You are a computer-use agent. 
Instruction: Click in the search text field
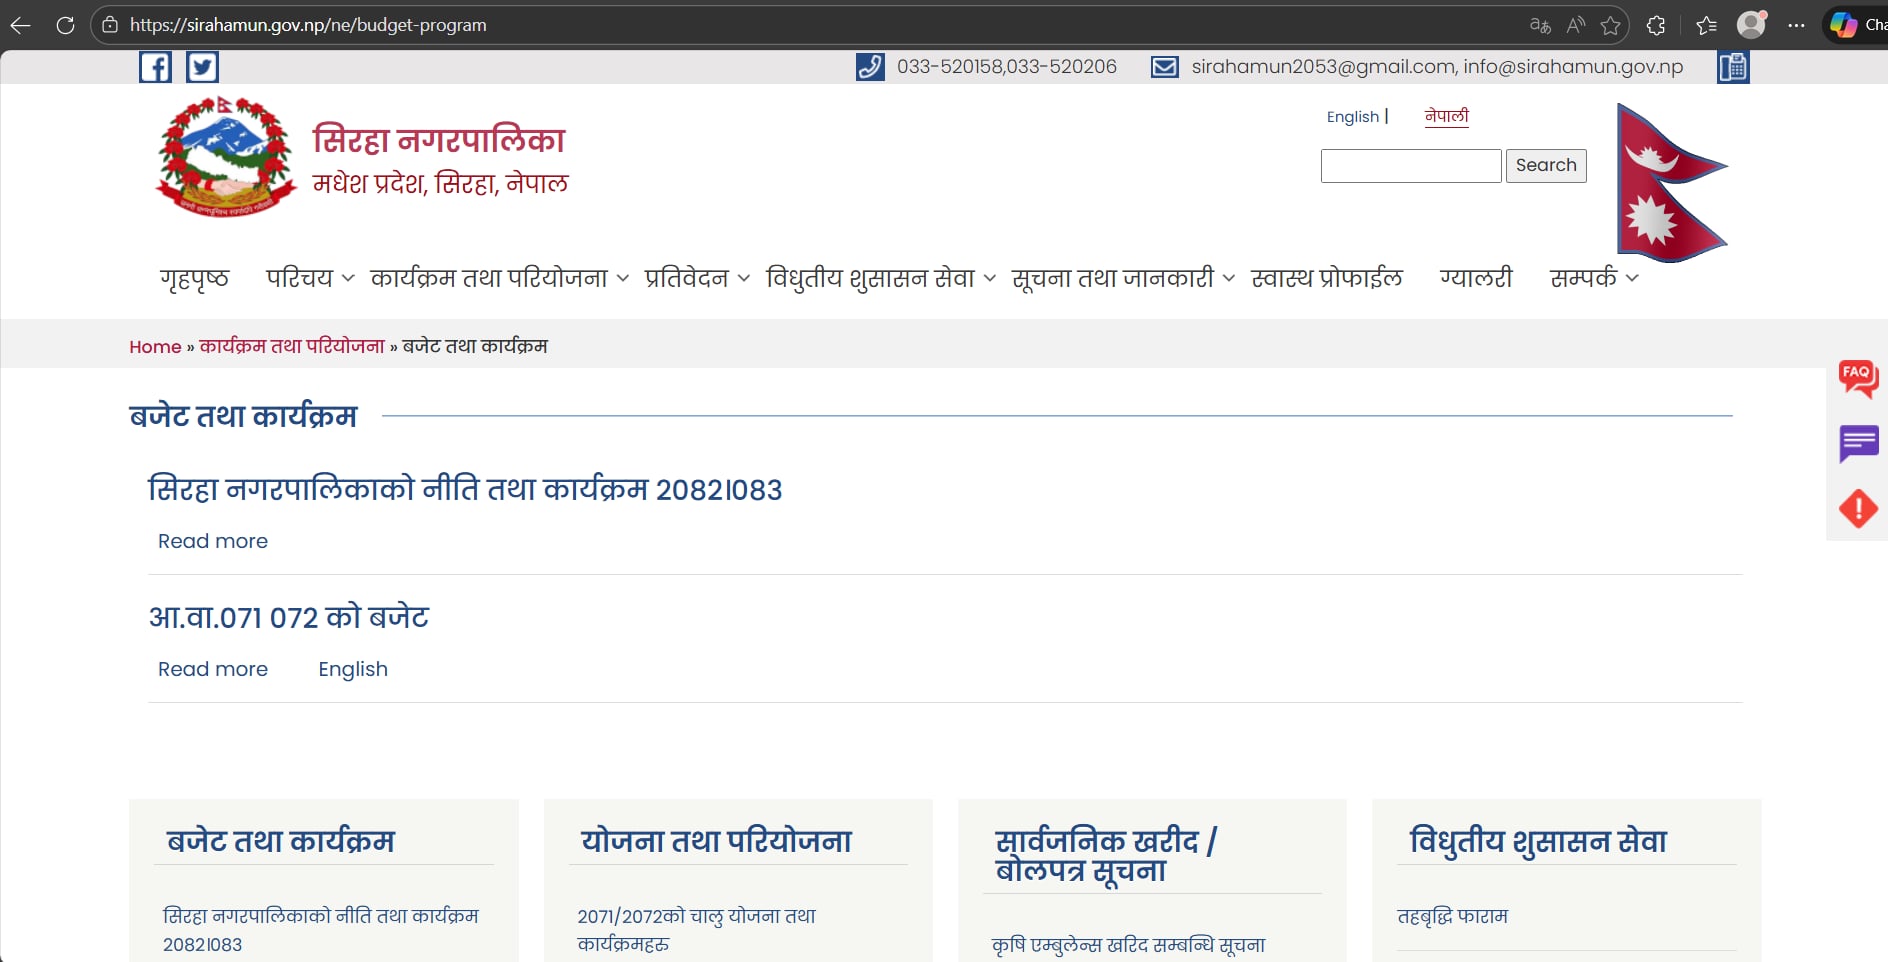1410,166
